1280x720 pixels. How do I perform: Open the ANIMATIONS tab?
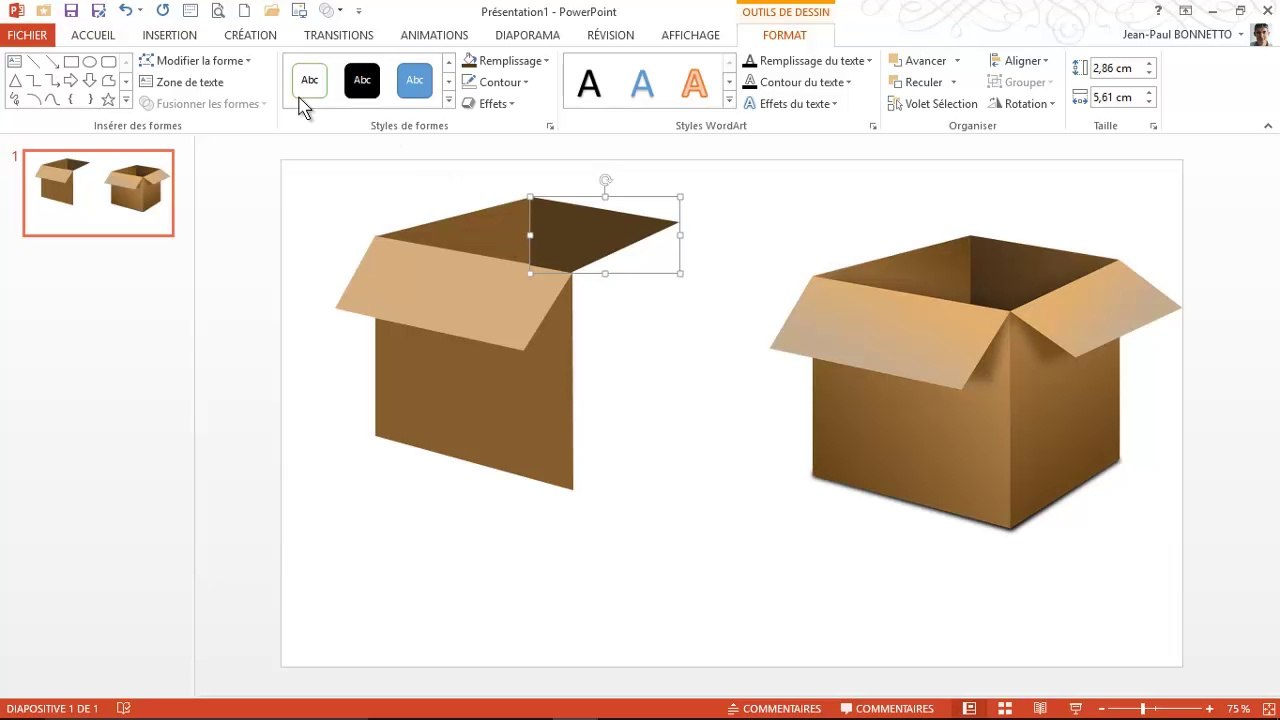point(434,35)
